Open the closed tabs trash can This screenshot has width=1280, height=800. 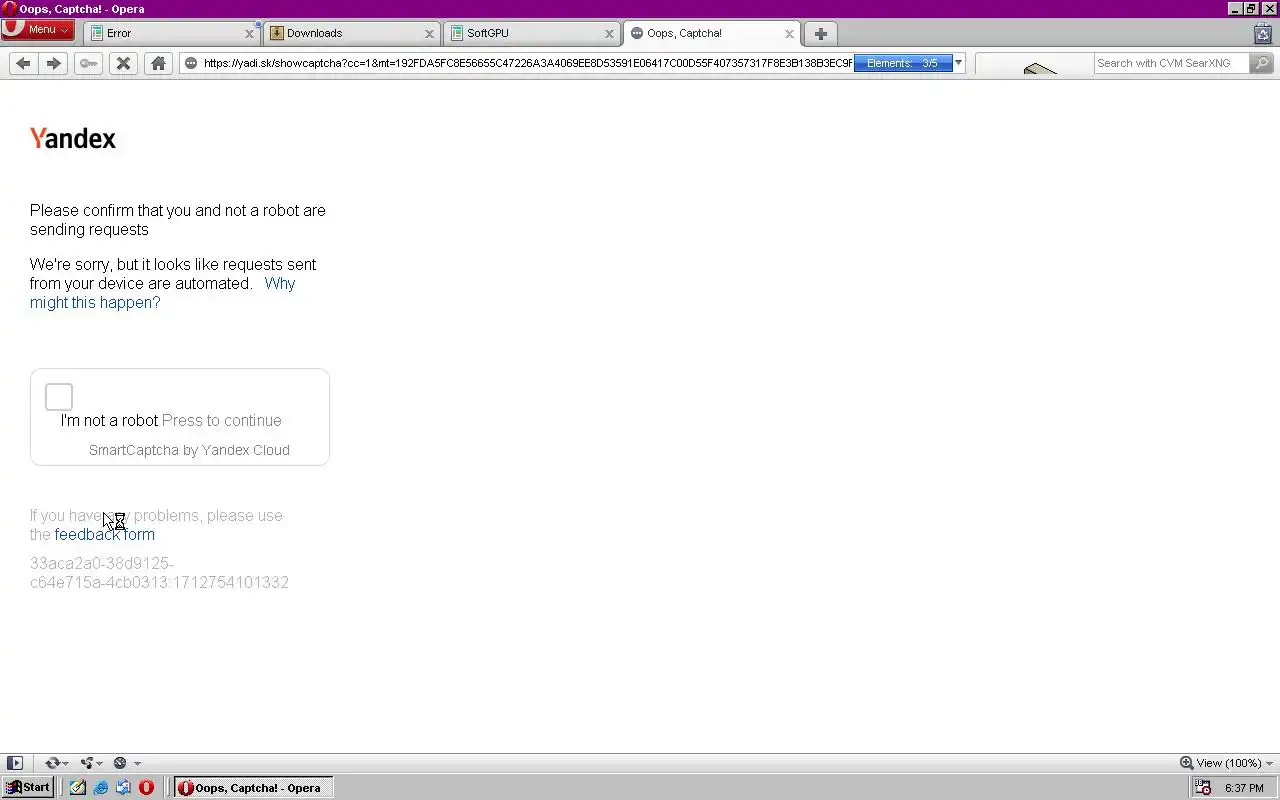tap(1263, 33)
